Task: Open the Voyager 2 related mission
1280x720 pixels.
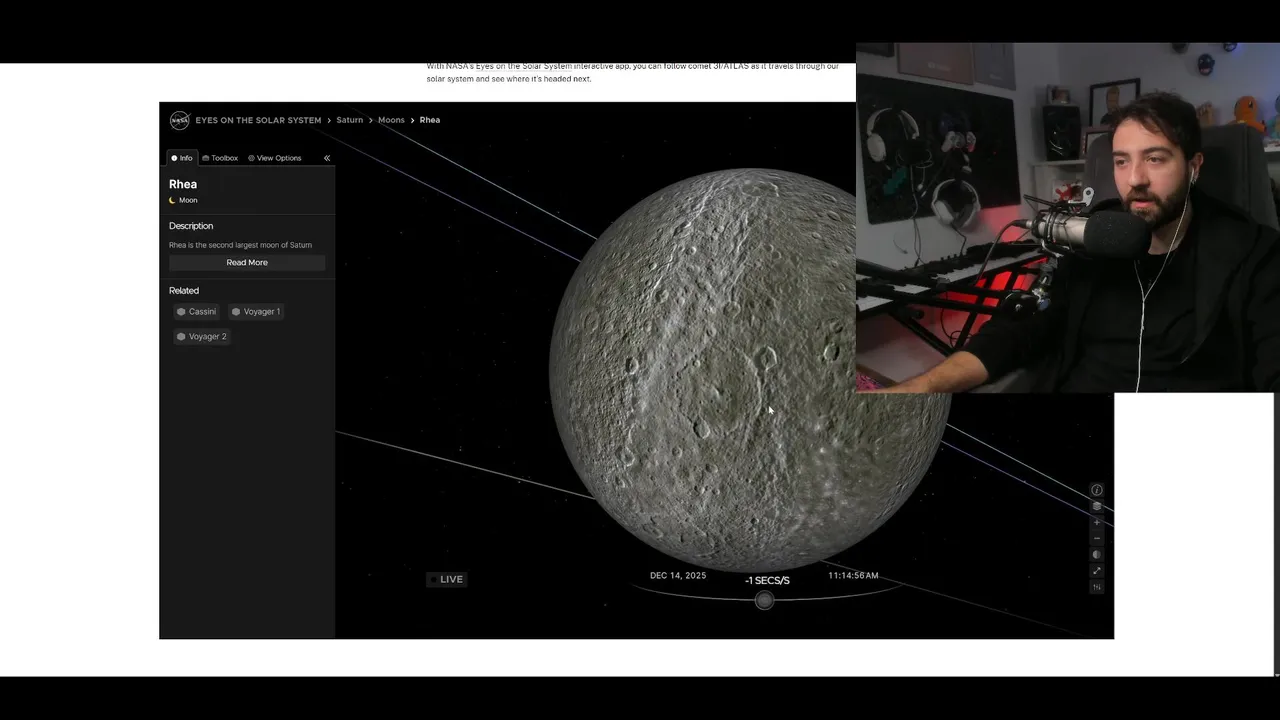Action: pos(202,336)
